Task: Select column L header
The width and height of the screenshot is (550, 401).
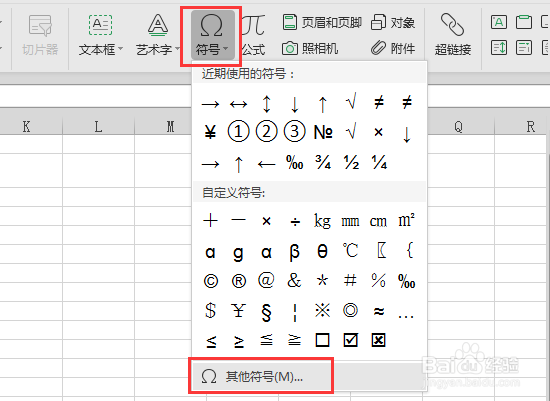Action: coord(99,126)
